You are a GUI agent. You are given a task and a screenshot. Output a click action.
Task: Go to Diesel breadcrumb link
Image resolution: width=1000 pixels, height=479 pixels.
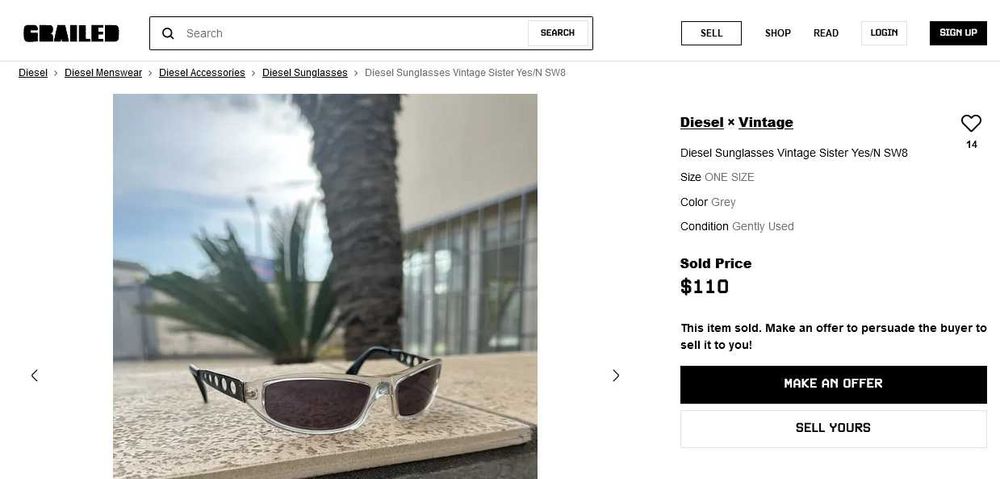[x=33, y=73]
